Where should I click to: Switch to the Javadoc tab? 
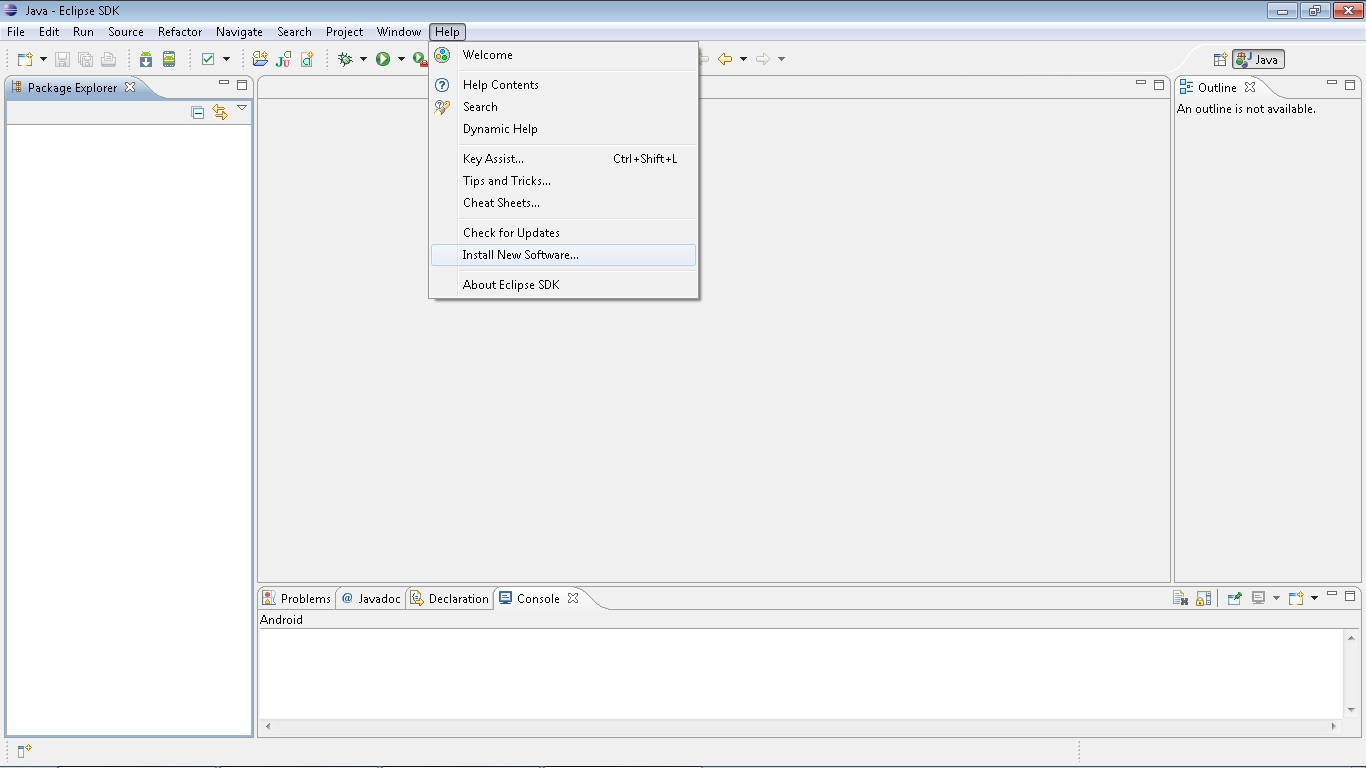click(371, 599)
